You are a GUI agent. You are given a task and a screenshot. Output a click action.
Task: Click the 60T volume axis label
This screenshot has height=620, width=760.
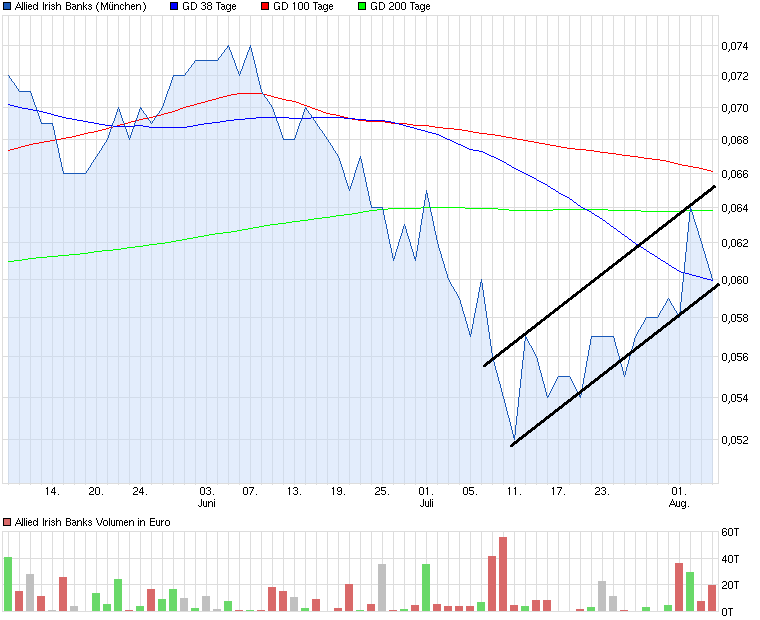[730, 532]
